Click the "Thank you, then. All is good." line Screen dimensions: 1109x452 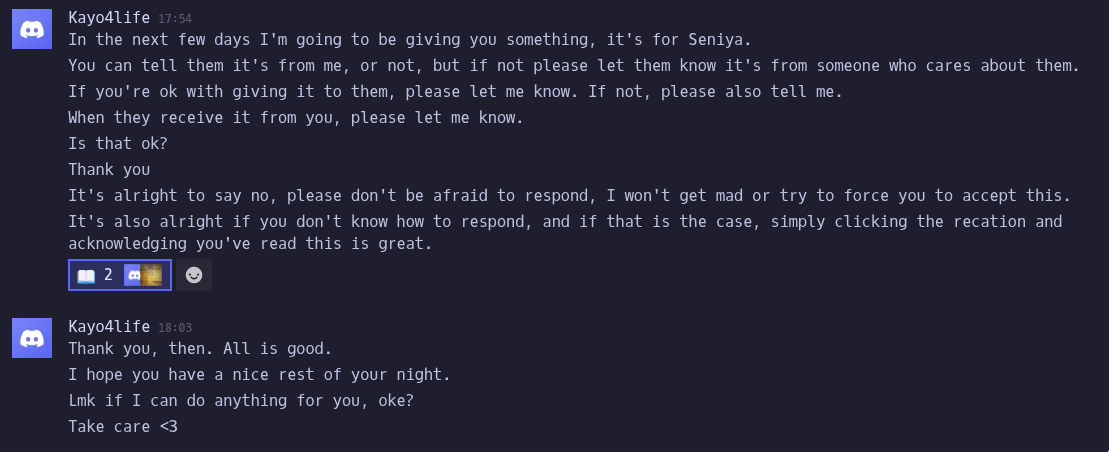(199, 349)
